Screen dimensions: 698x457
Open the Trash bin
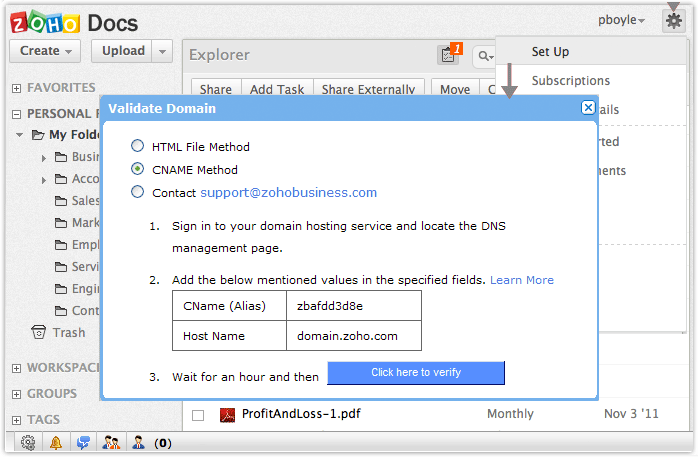(39, 332)
